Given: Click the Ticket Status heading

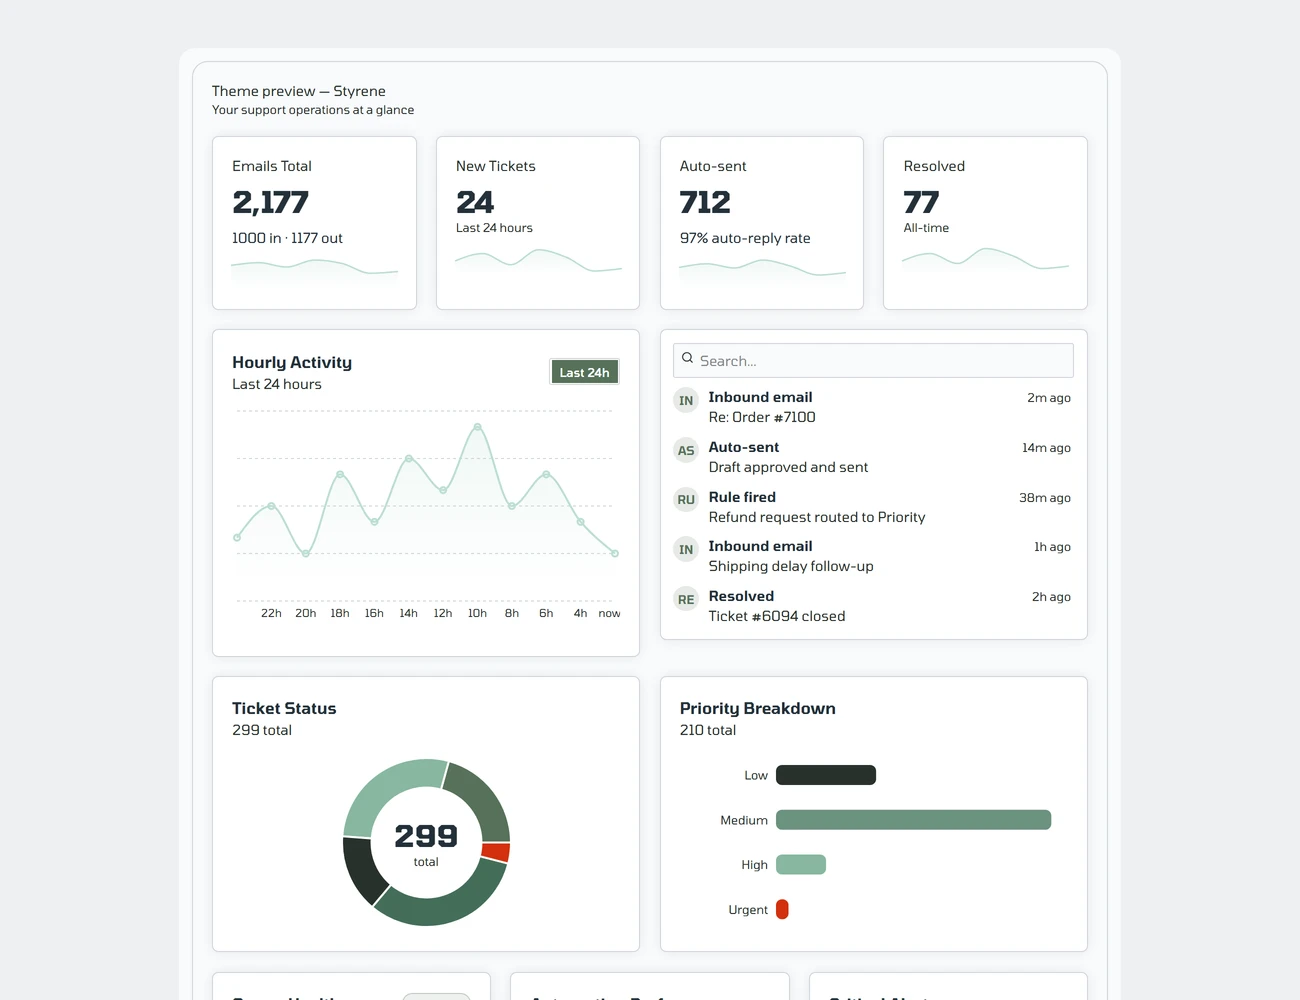Looking at the screenshot, I should (x=284, y=708).
